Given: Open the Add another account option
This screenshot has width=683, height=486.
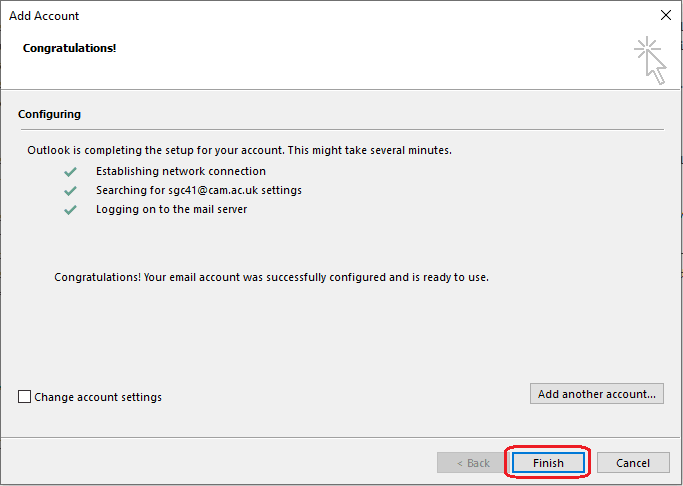Looking at the screenshot, I should click(596, 394).
